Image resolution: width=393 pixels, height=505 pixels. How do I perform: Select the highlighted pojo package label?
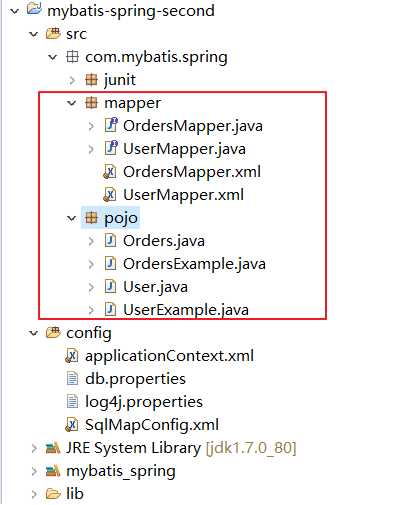point(121,219)
